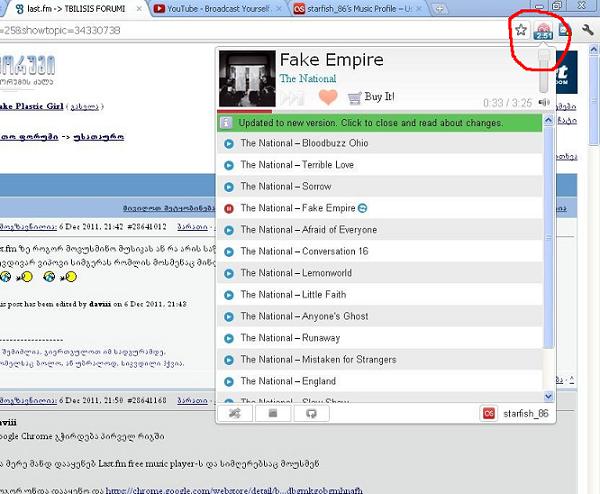Select The National – England row
This screenshot has height=494, width=600.
click(x=380, y=381)
